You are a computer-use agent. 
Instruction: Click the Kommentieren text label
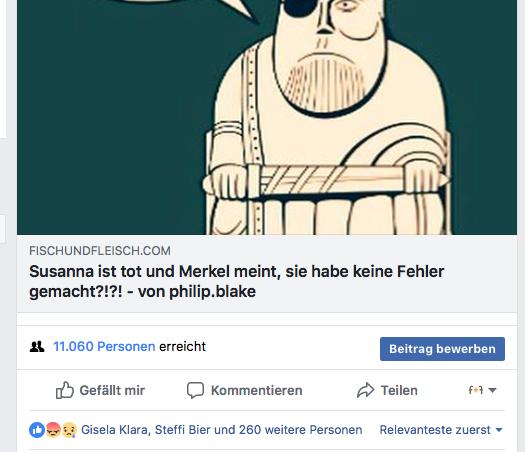[257, 390]
